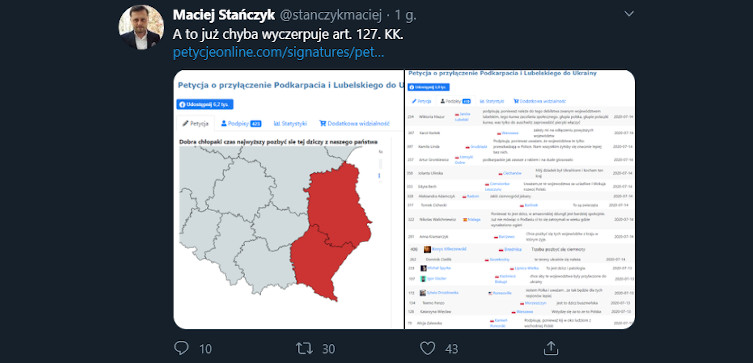Click the retweet count 30
Viewport: 753px width, 363px height.
[328, 349]
